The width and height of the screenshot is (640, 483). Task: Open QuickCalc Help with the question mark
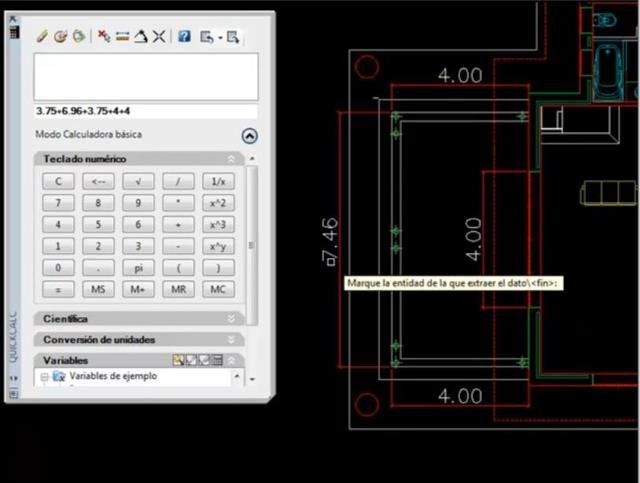[184, 36]
